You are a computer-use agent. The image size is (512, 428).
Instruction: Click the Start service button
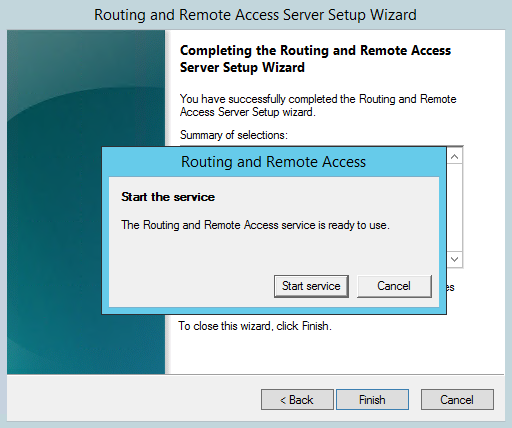311,286
